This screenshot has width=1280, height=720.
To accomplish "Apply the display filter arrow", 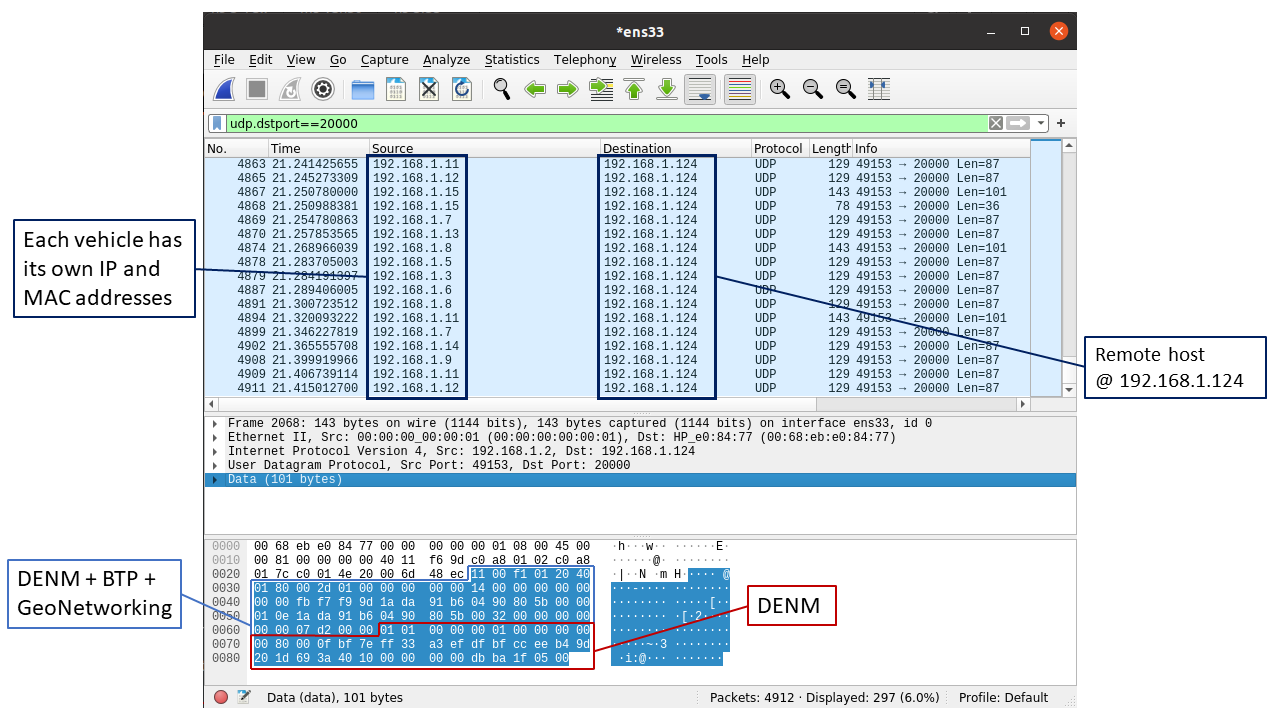I will pyautogui.click(x=1018, y=123).
